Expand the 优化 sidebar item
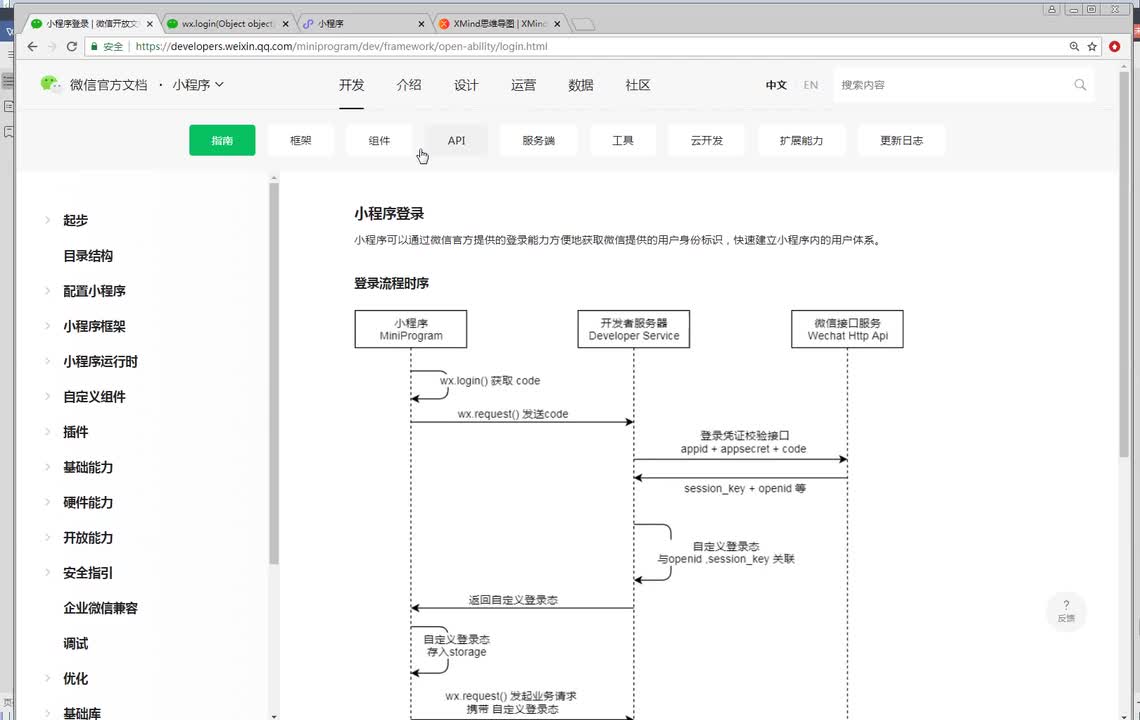The height and width of the screenshot is (720, 1140). click(x=76, y=679)
